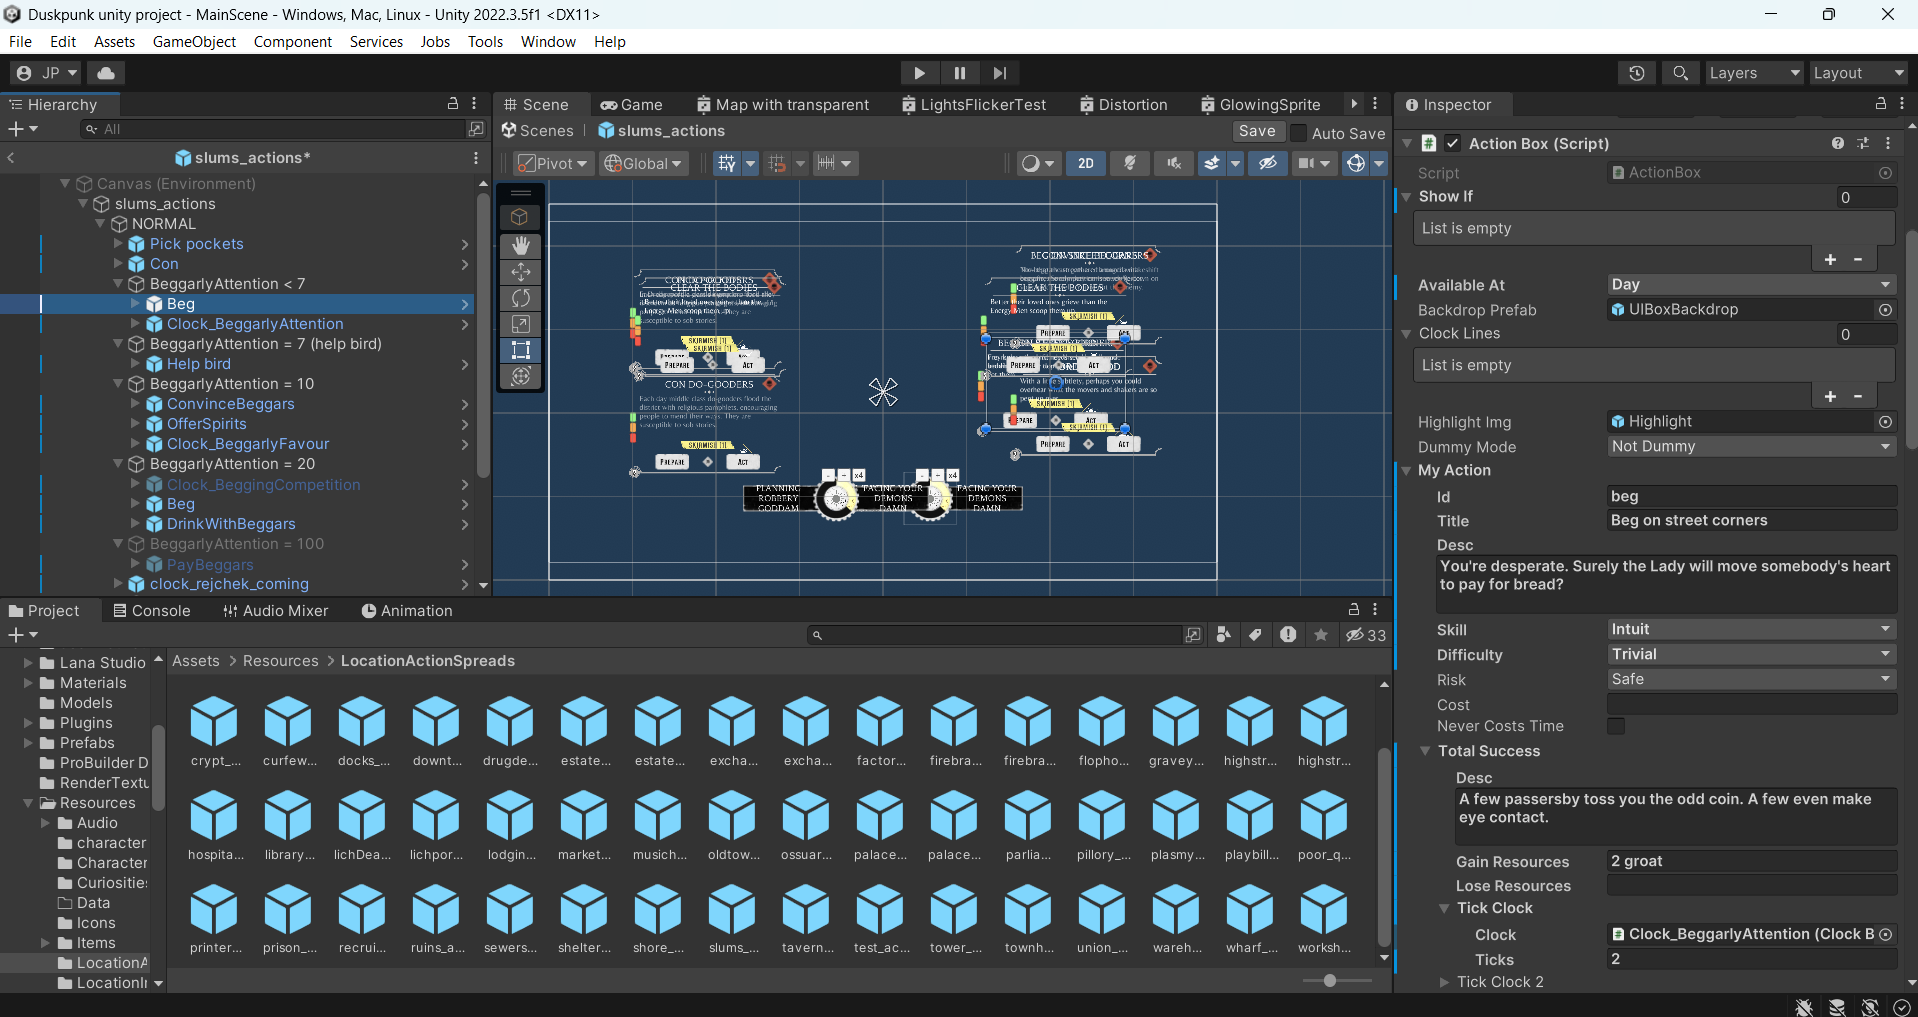The width and height of the screenshot is (1918, 1017).
Task: Toggle the 2D view mode
Action: 1086,163
